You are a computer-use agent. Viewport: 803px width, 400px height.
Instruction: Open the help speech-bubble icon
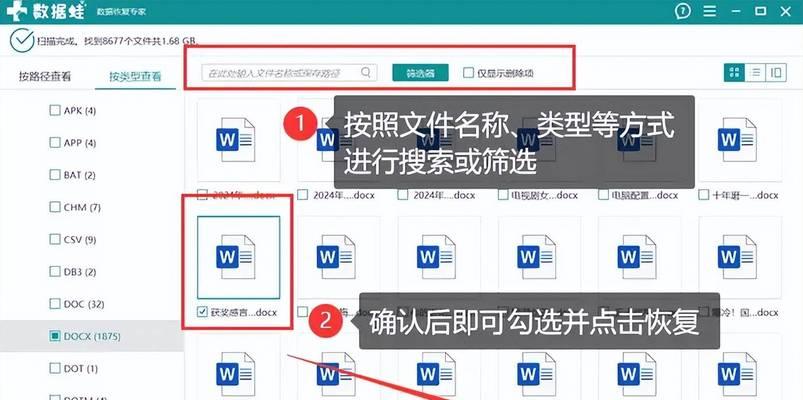click(683, 11)
